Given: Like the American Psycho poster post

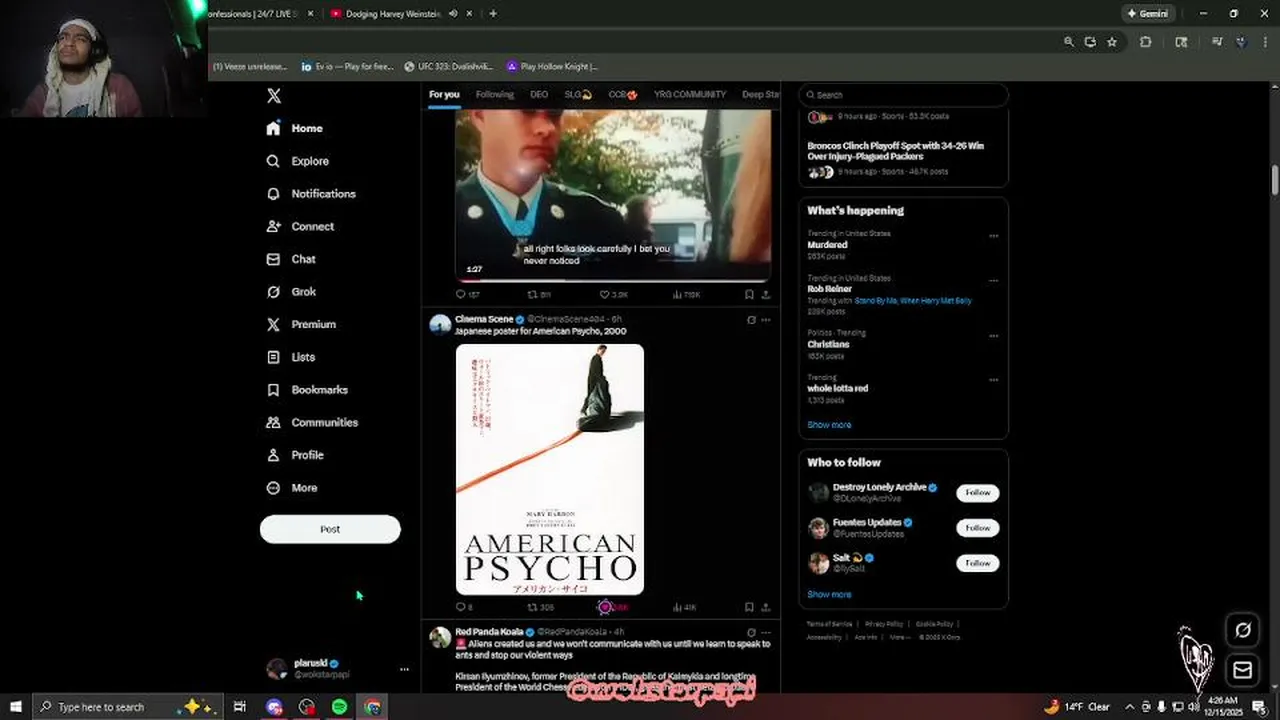Looking at the screenshot, I should pyautogui.click(x=605, y=607).
